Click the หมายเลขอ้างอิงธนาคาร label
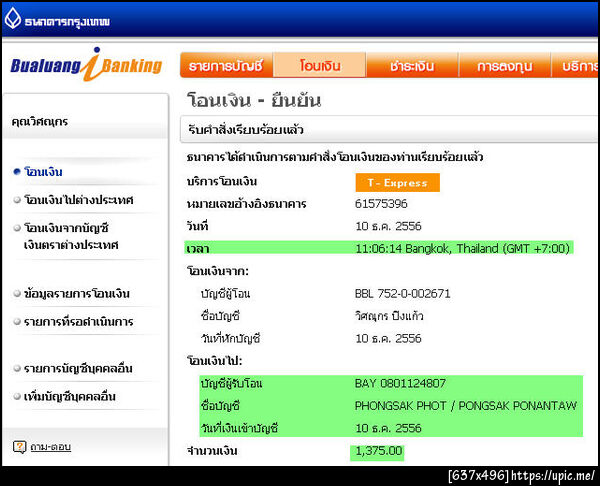600x486 pixels. tap(246, 204)
